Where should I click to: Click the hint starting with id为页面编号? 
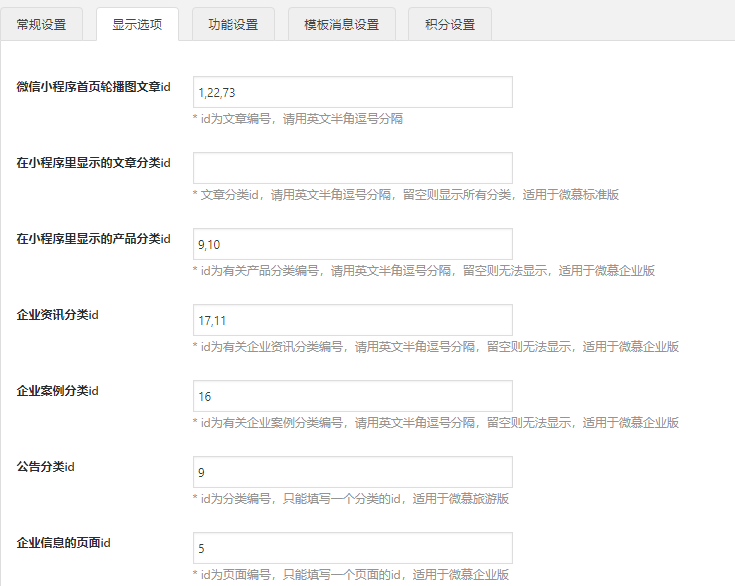[x=351, y=574]
